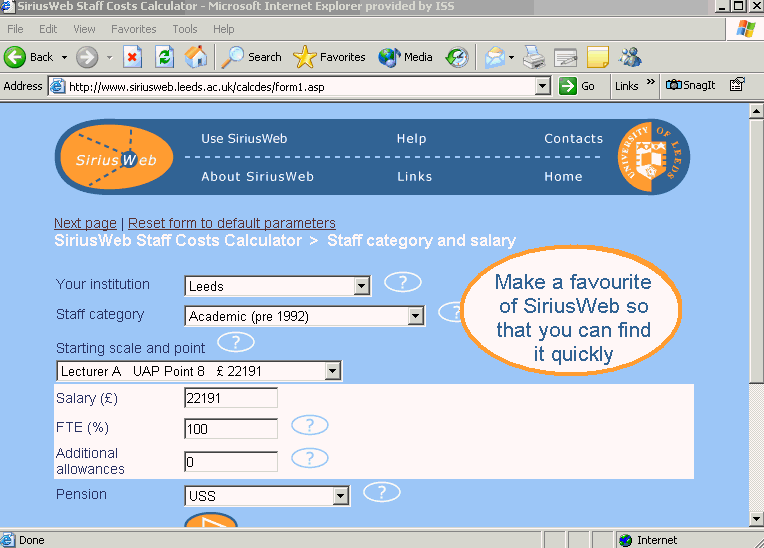Open the browser History toolbar icon
This screenshot has width=764, height=548.
tap(457, 57)
